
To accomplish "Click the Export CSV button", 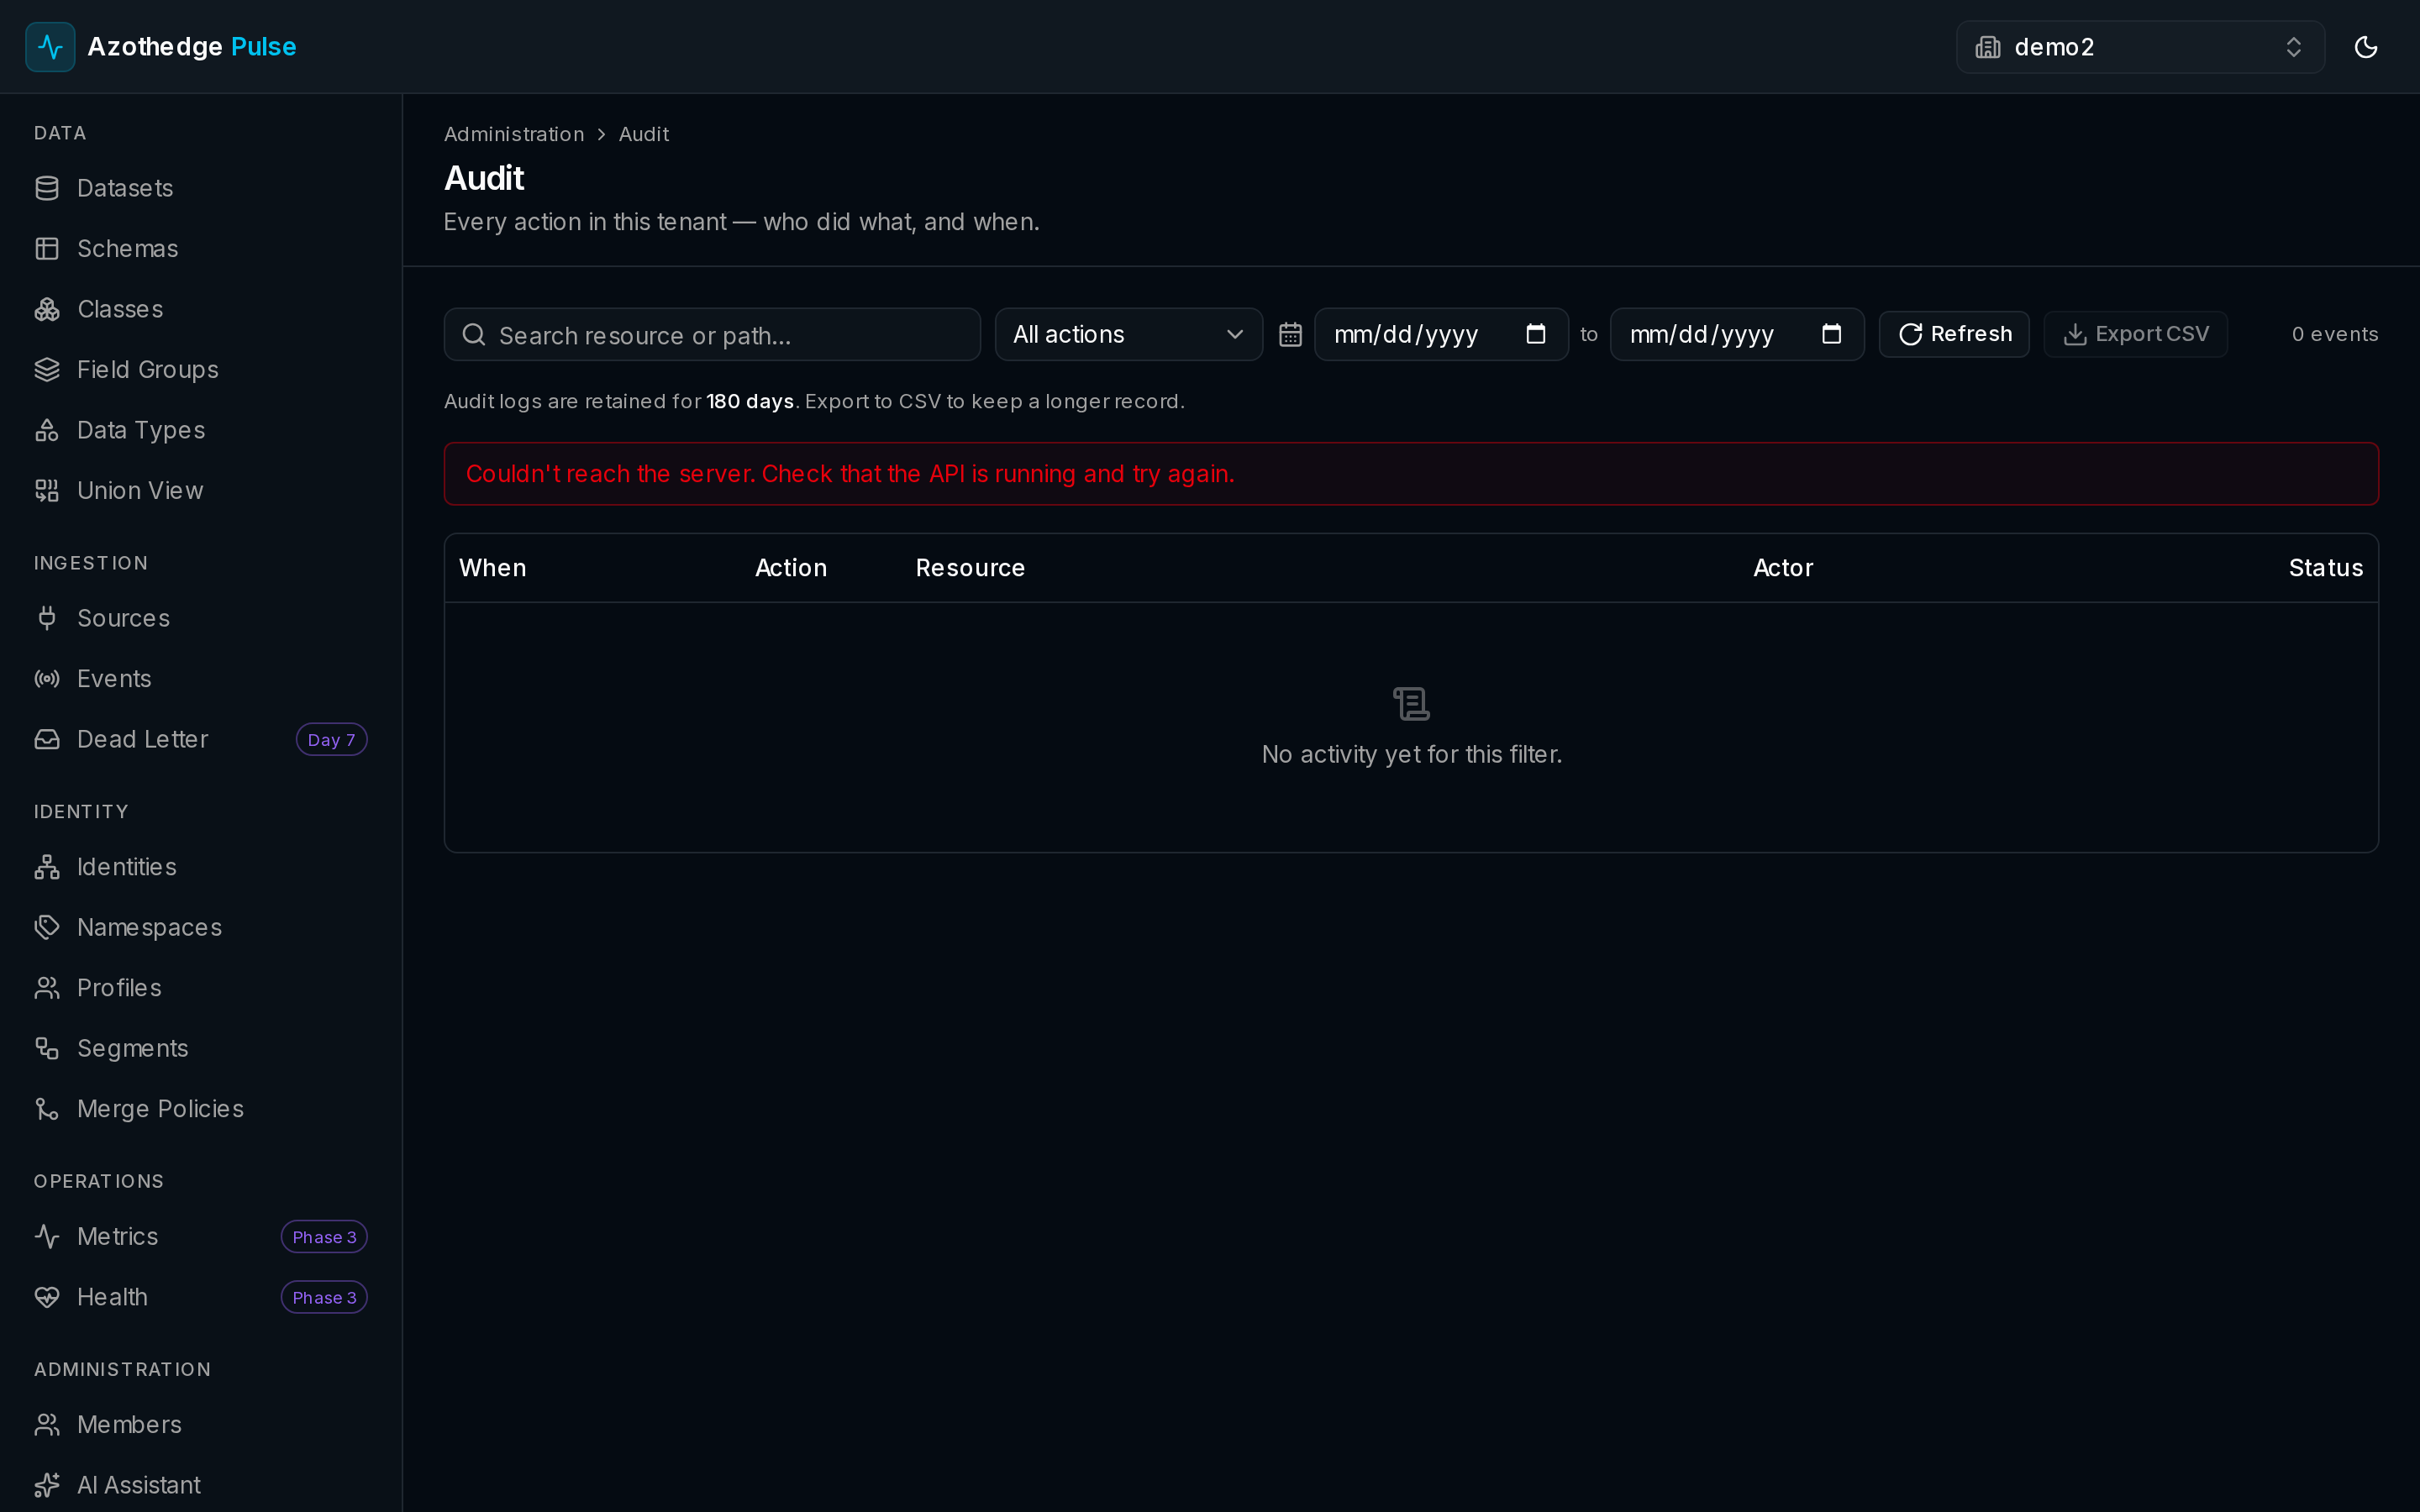I will (2135, 334).
